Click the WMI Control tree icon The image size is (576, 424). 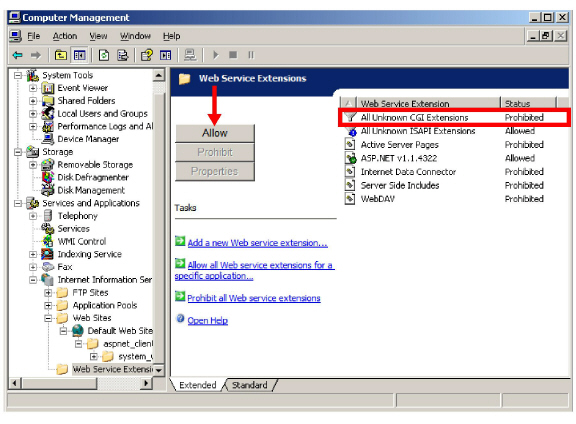(x=48, y=241)
